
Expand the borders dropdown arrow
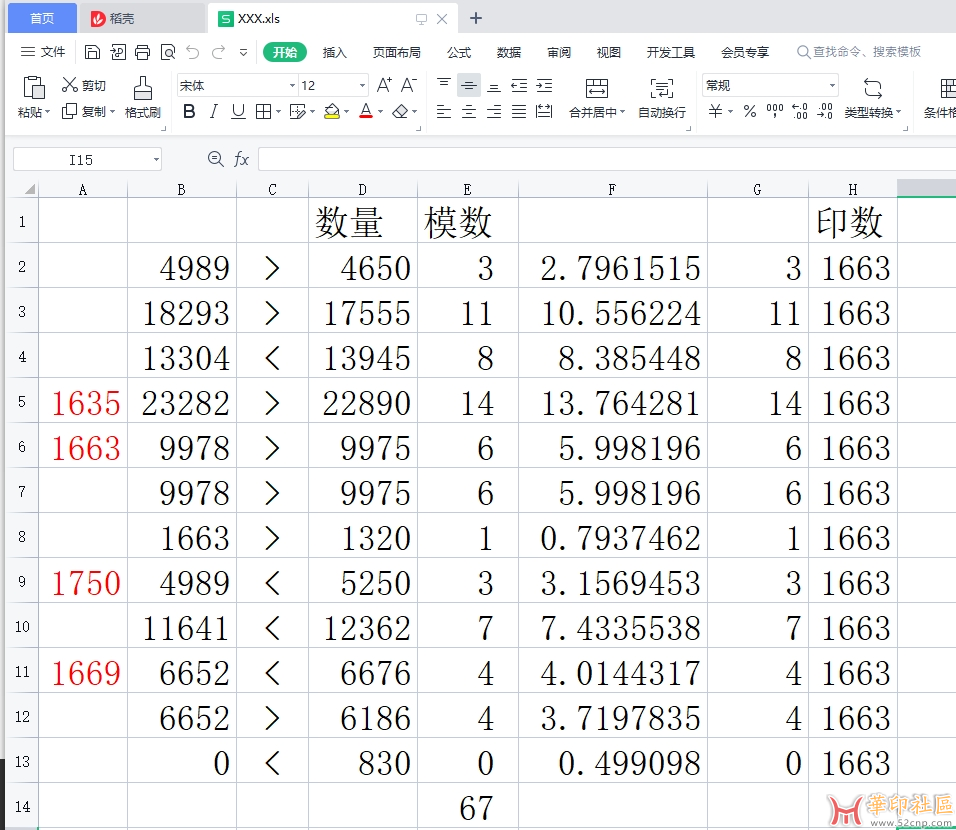[x=278, y=112]
